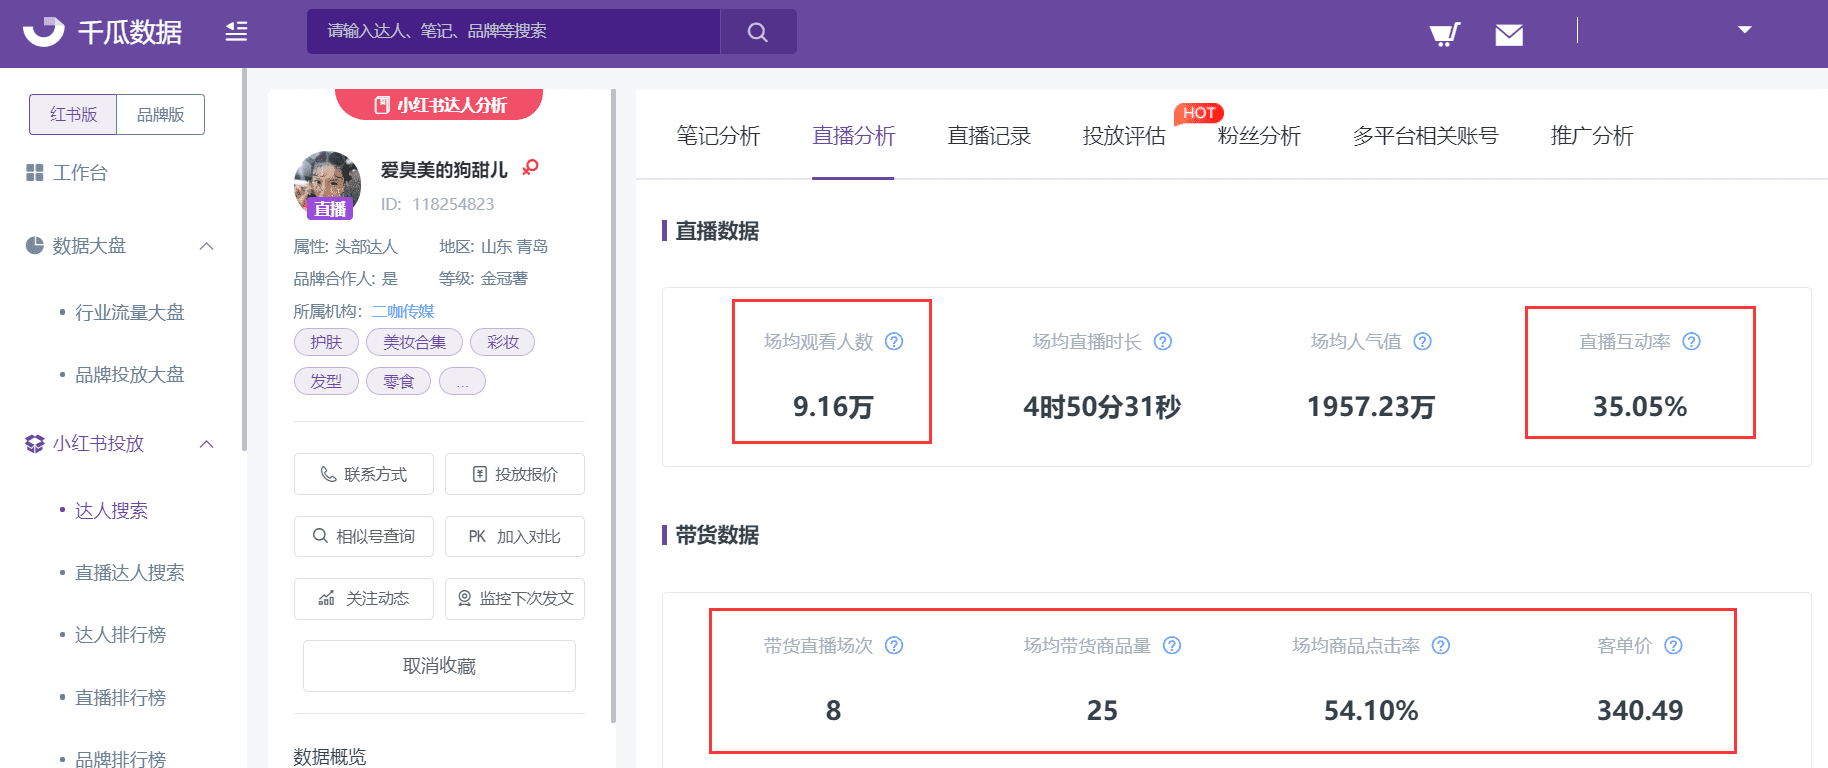Open 品牌投放大盘
The width and height of the screenshot is (1828, 768).
pyautogui.click(x=130, y=374)
